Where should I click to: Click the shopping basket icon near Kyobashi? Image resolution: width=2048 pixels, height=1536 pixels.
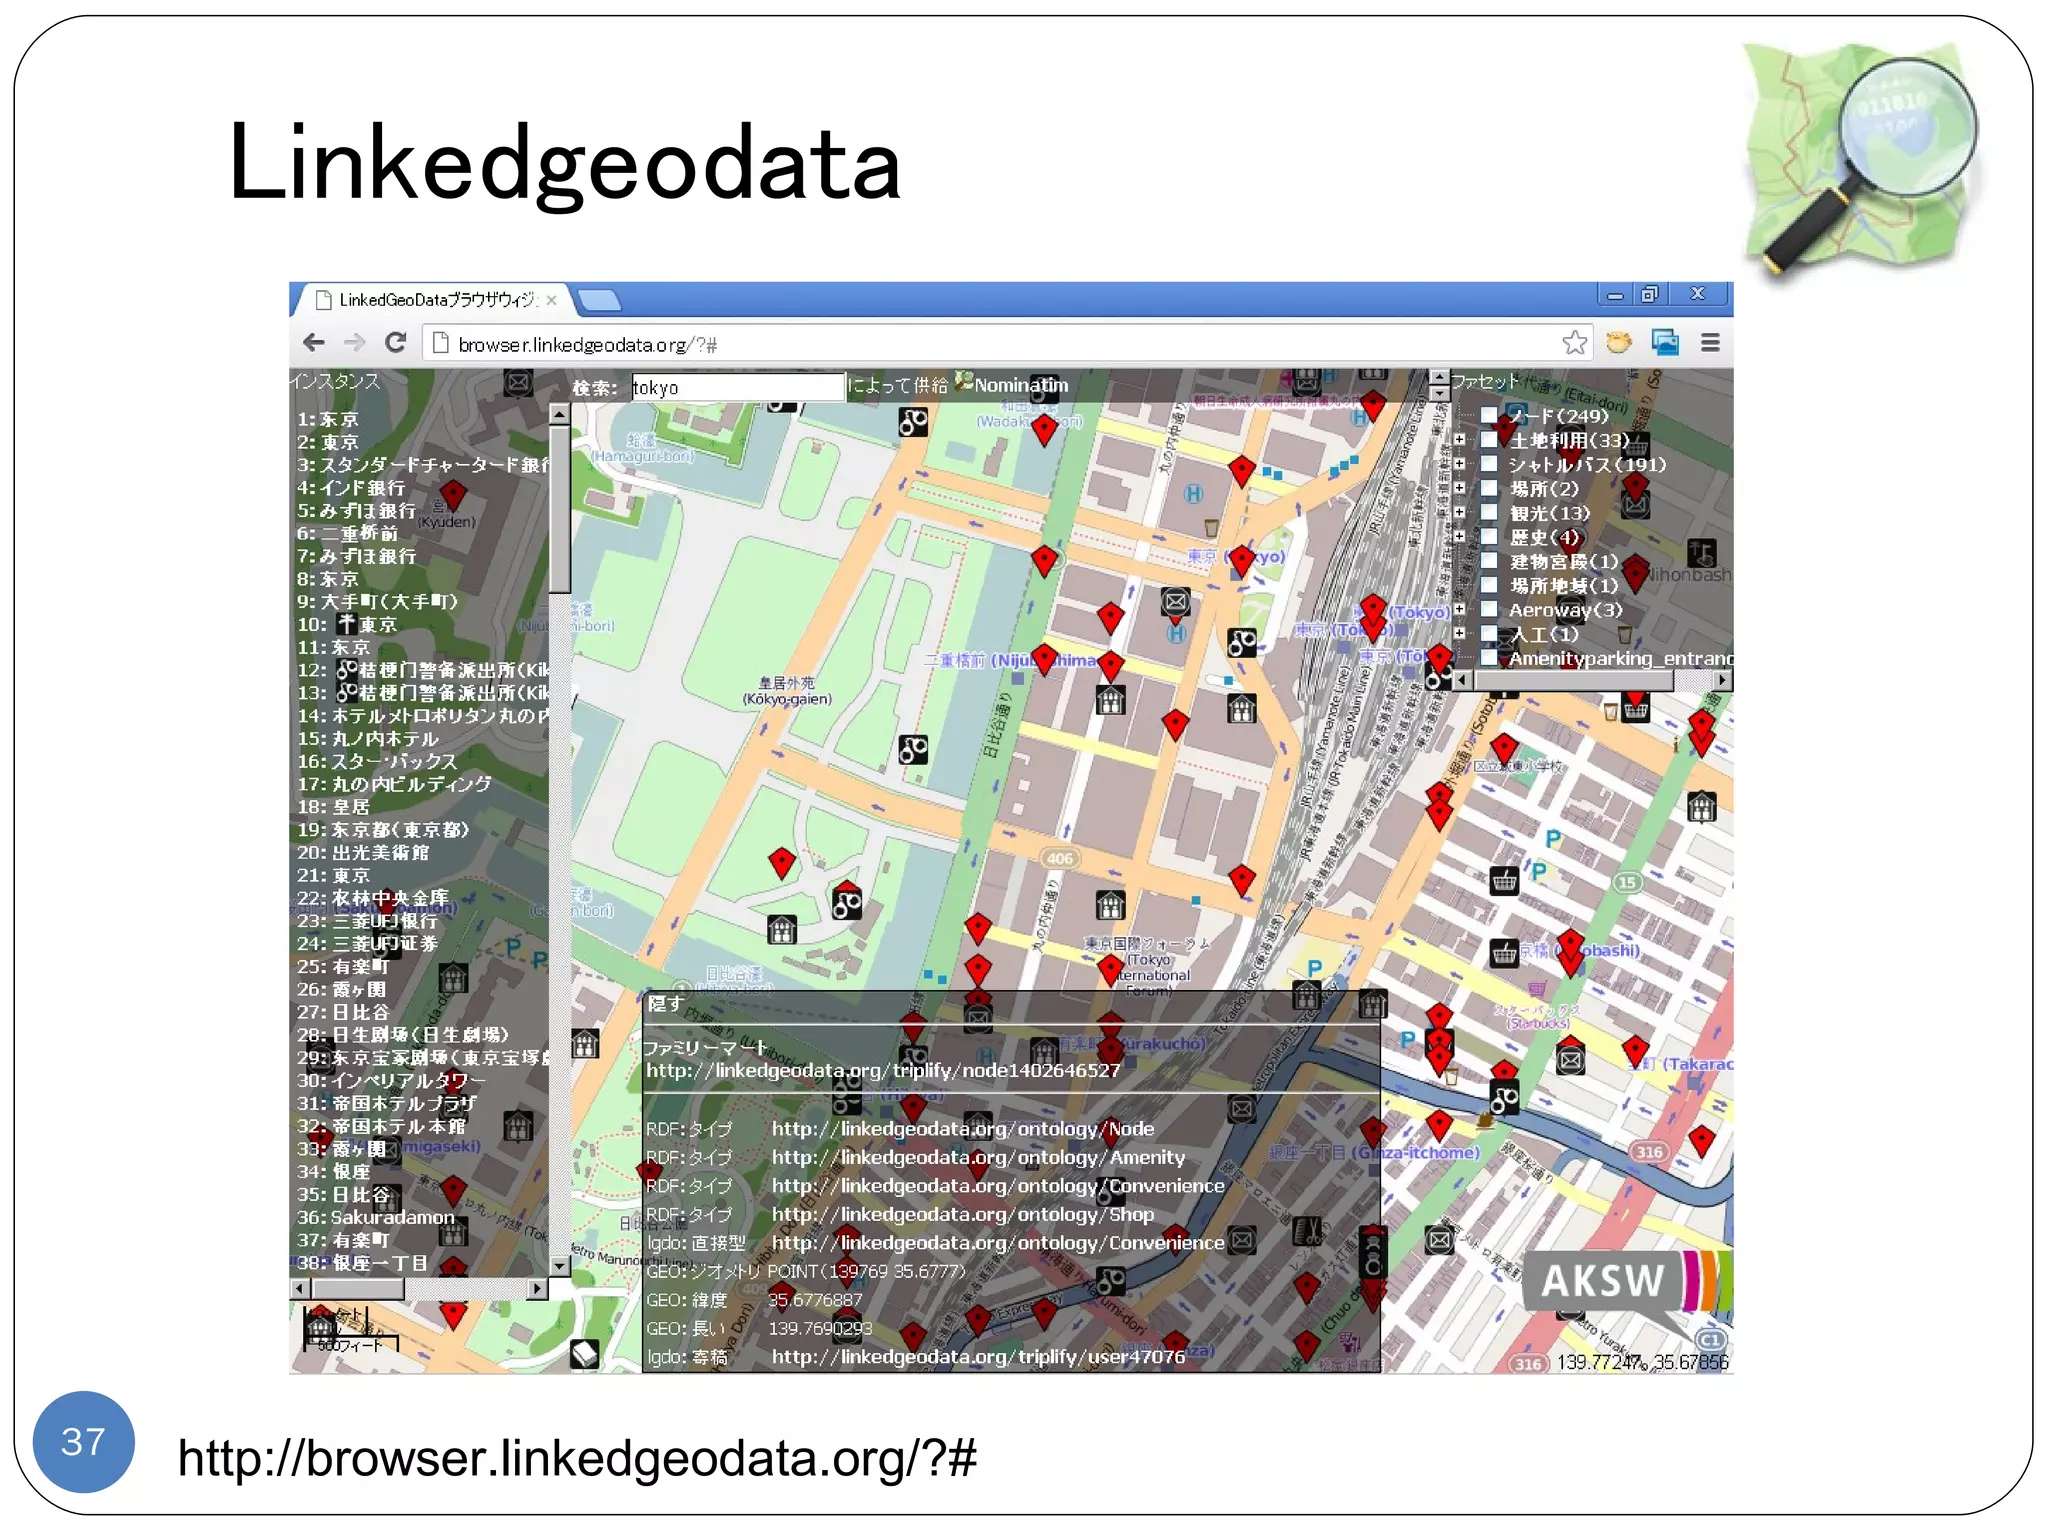(1504, 953)
